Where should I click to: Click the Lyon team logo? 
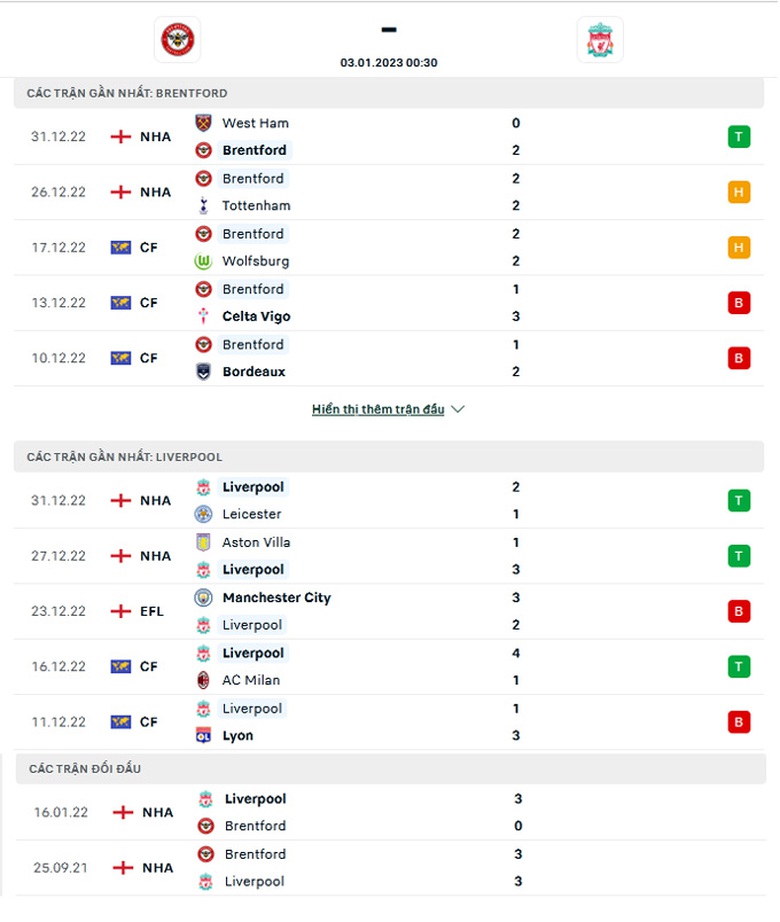click(203, 735)
